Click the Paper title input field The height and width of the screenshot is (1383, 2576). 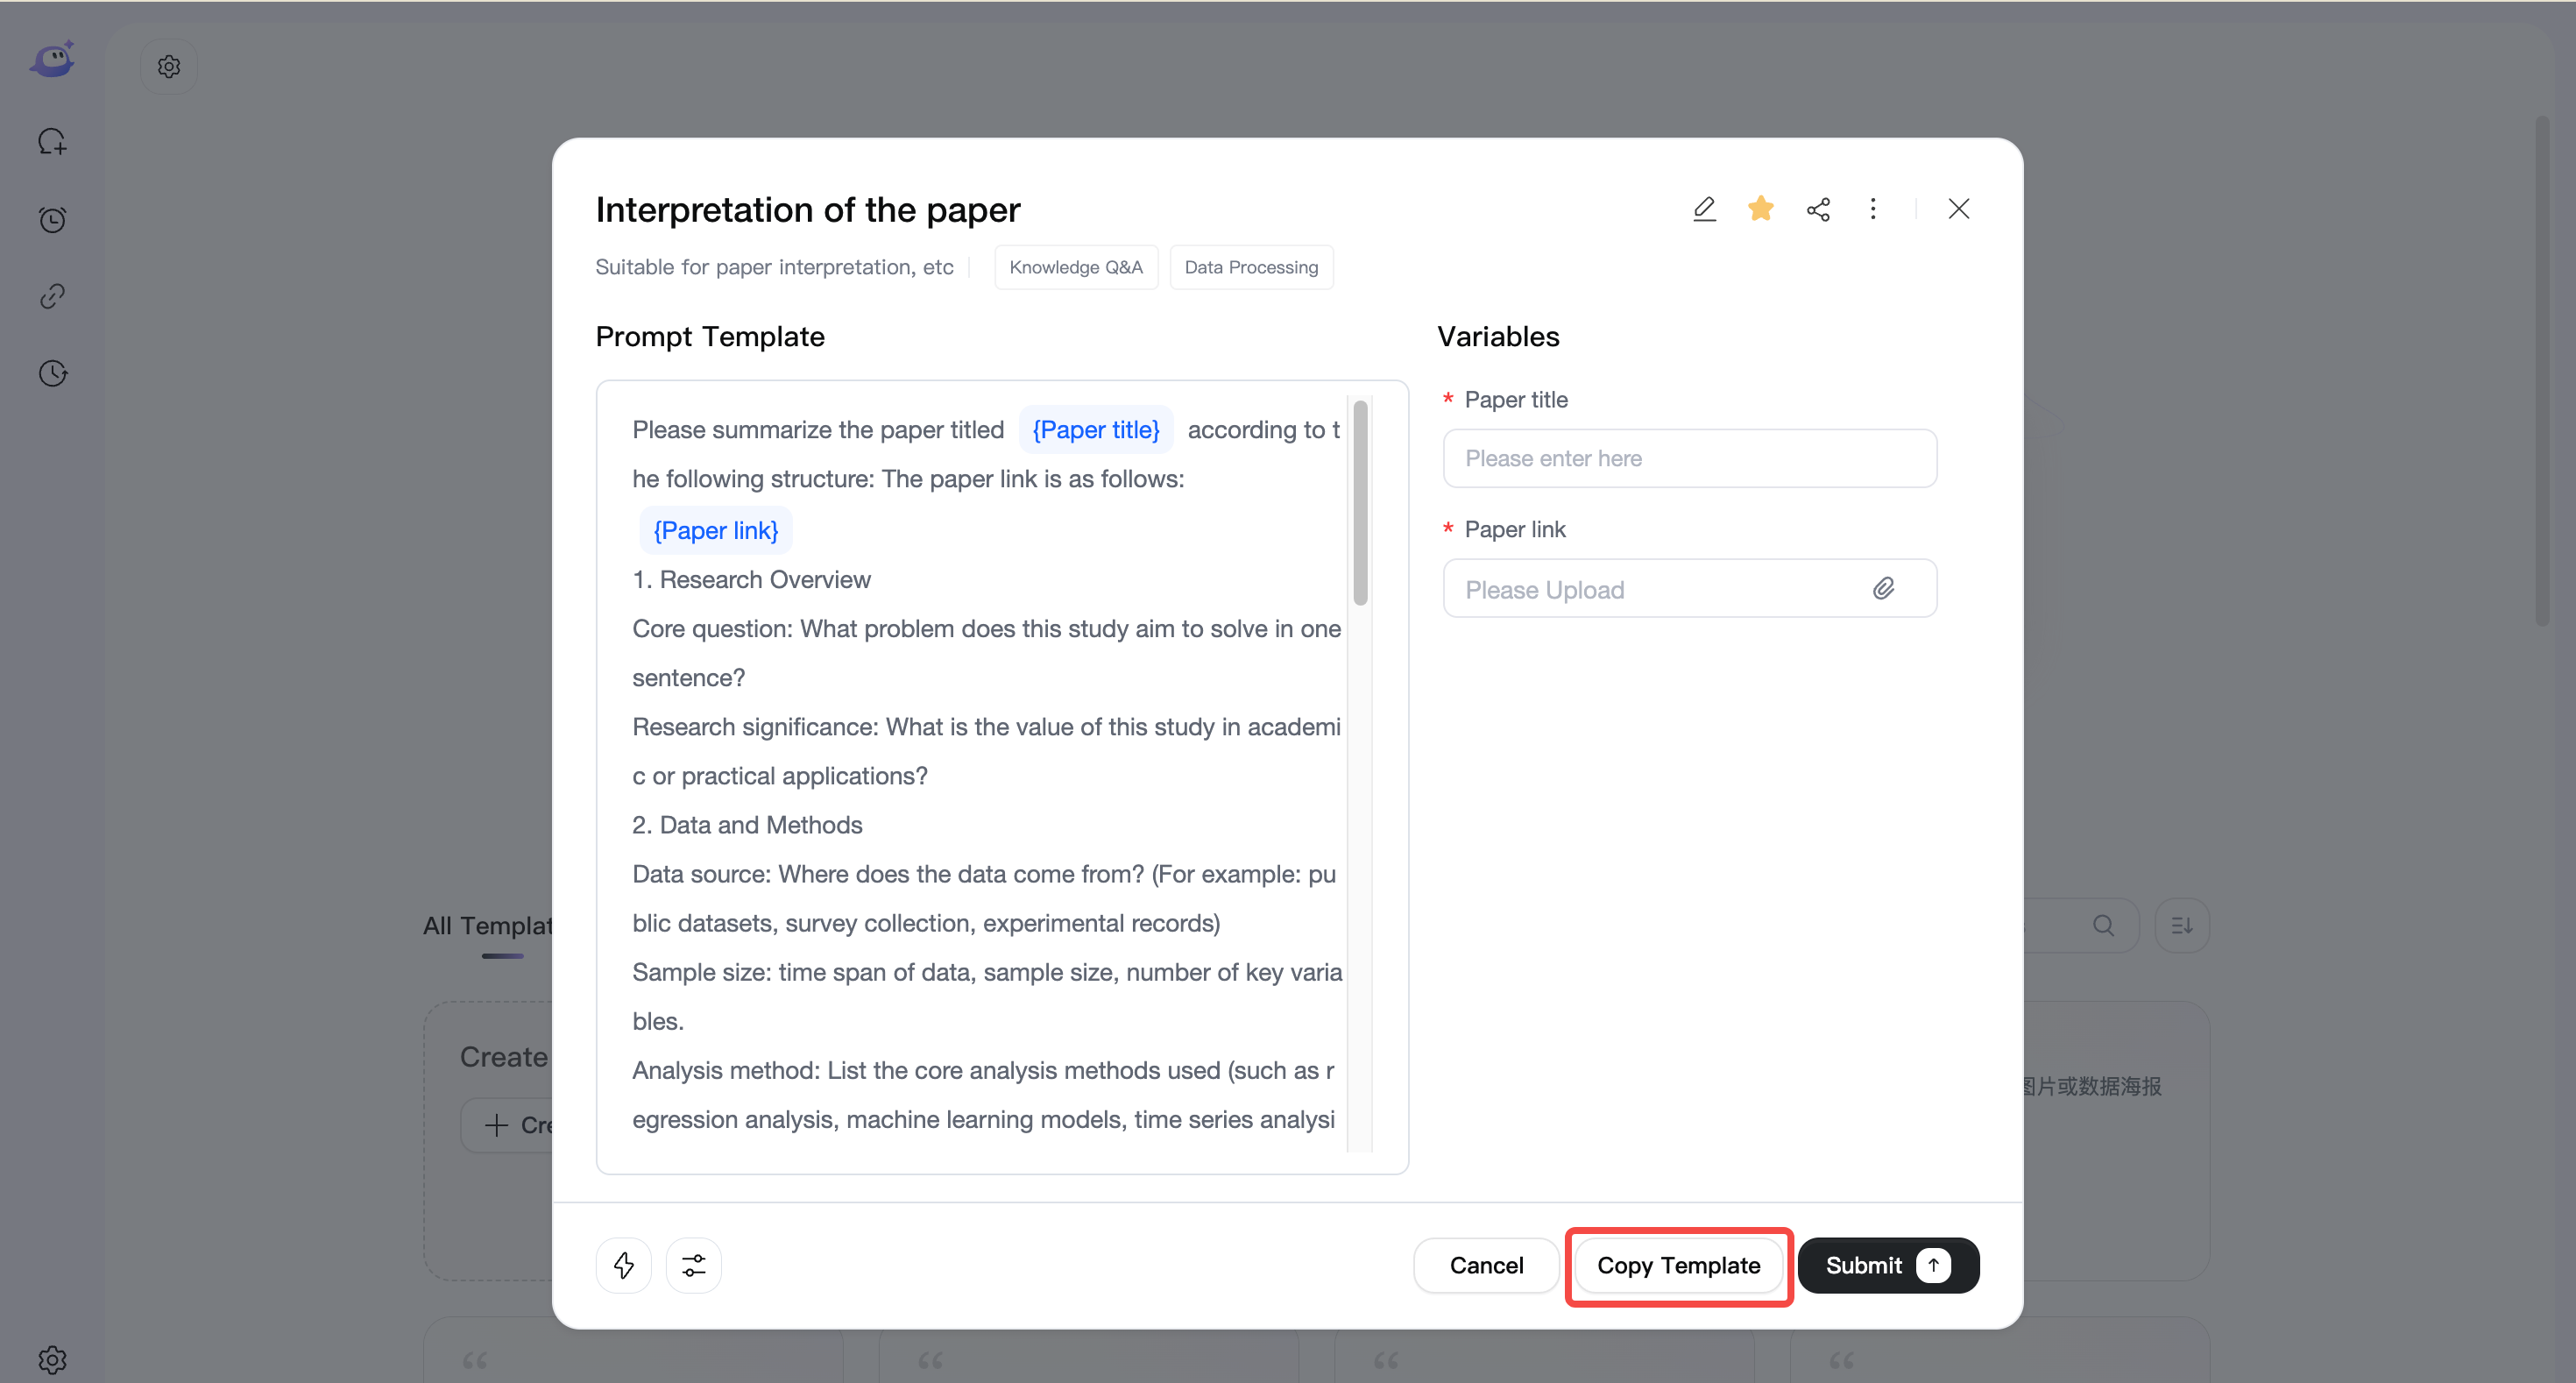(1690, 458)
